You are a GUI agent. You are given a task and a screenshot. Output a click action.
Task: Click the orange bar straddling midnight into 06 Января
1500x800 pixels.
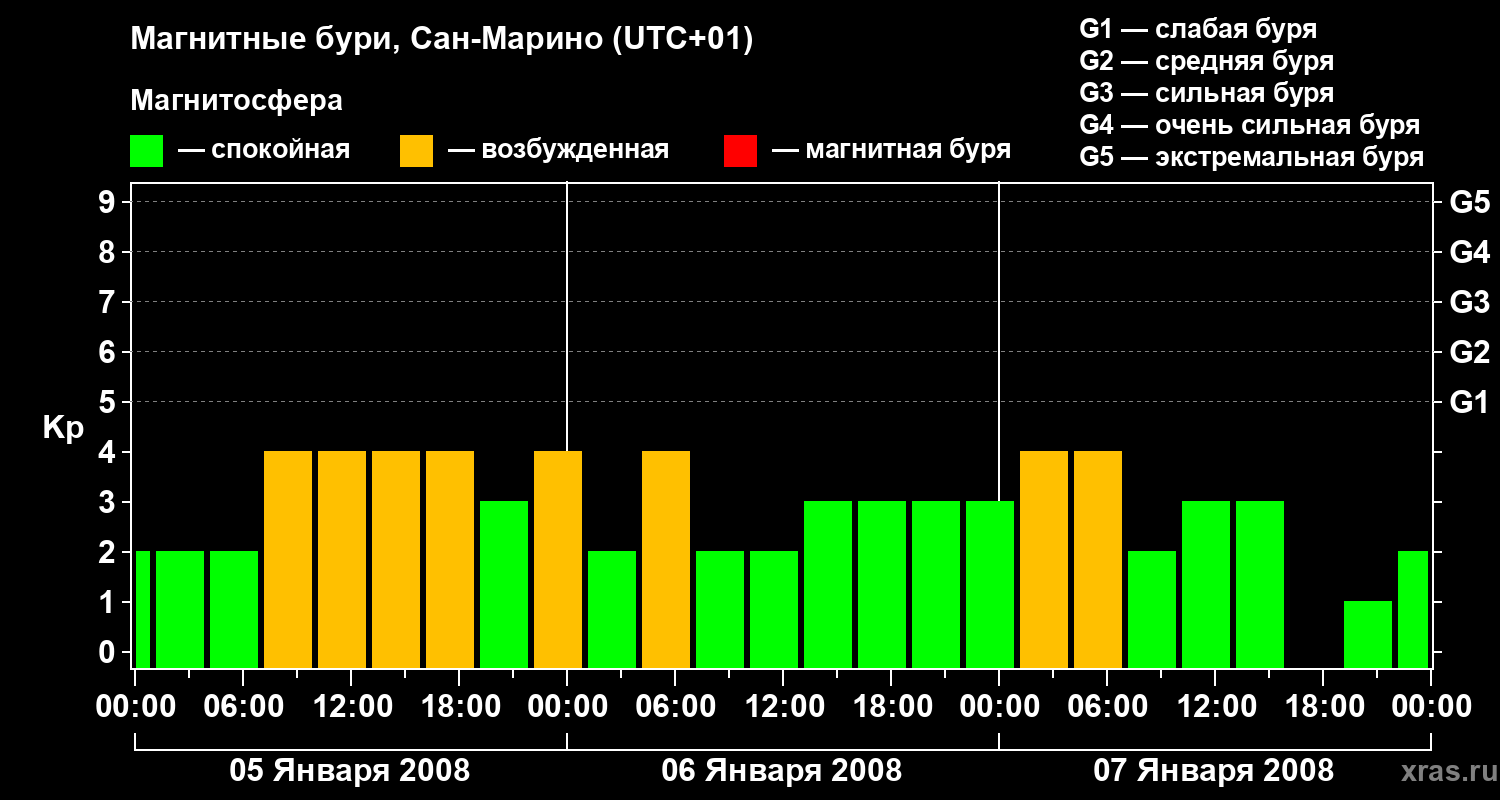click(558, 559)
